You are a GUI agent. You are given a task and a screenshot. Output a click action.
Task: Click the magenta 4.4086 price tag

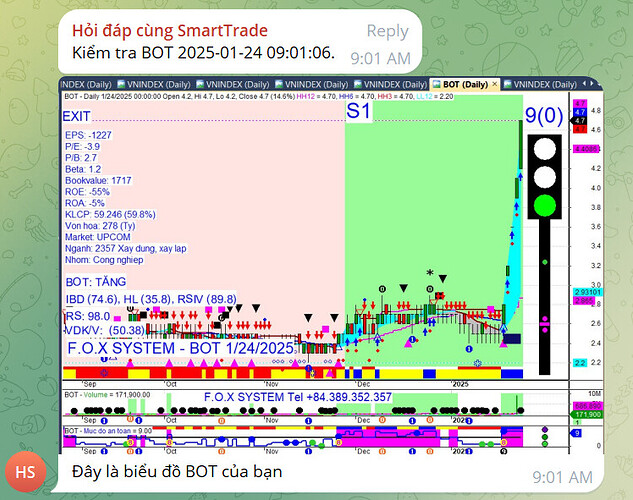(x=585, y=149)
